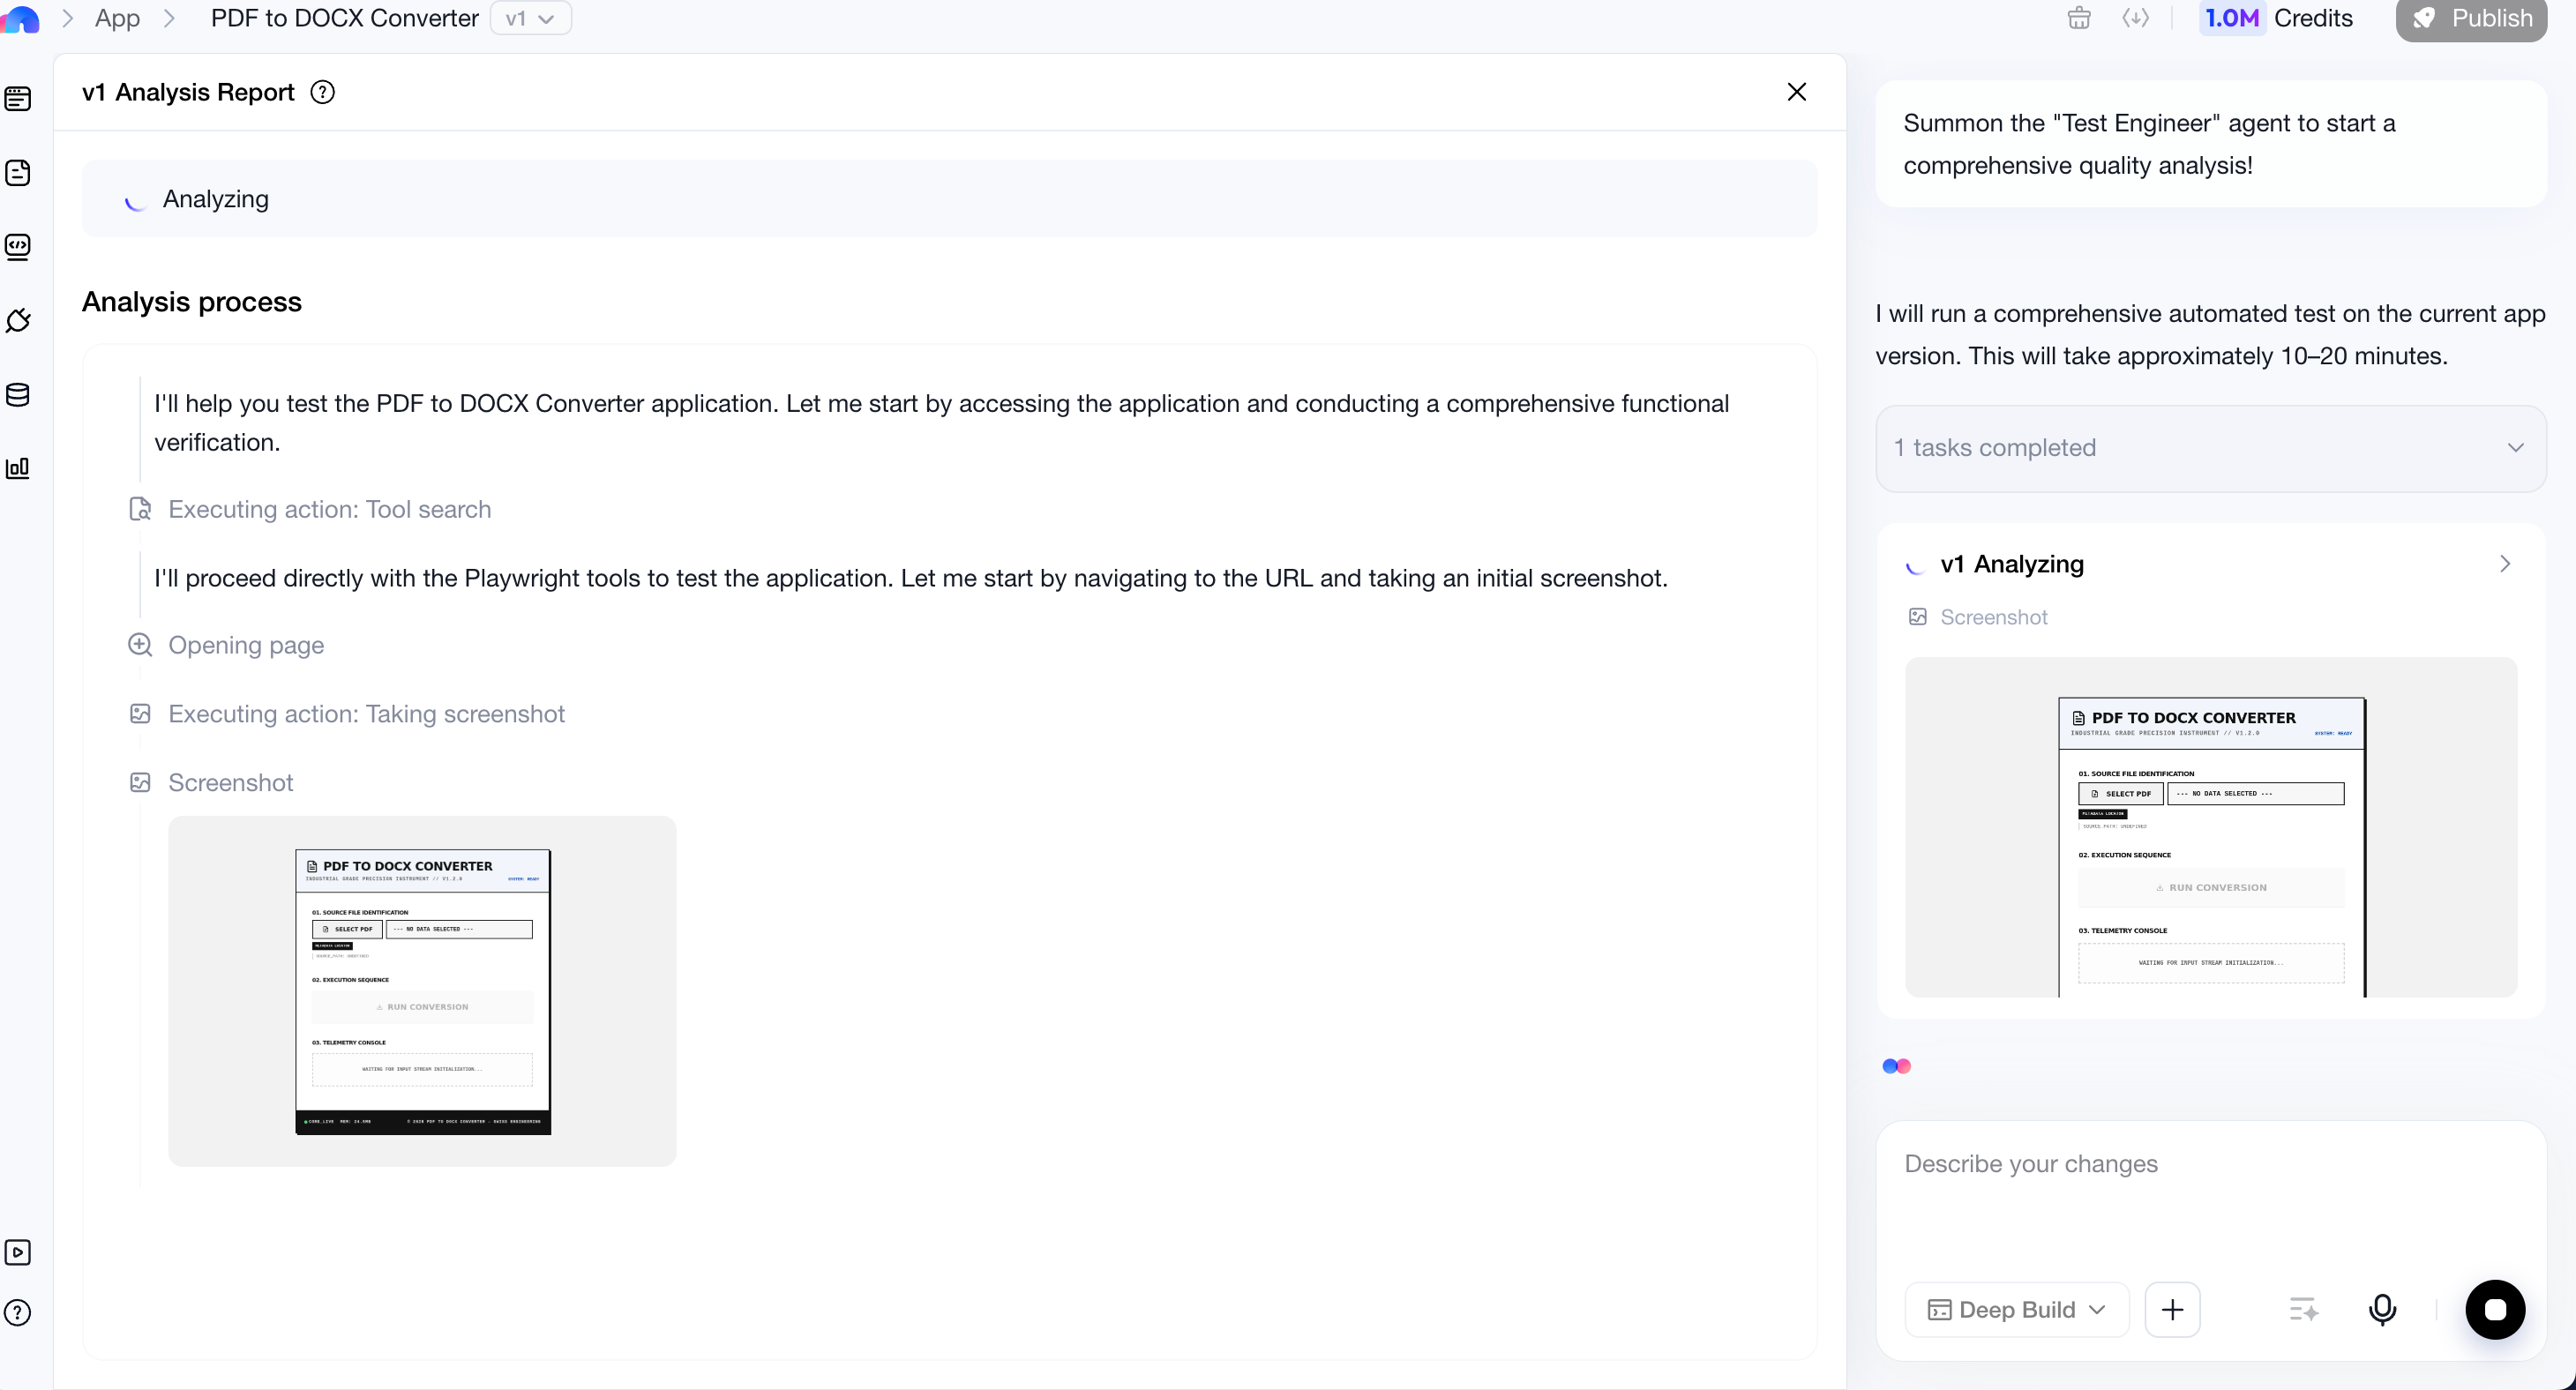The image size is (2576, 1390).
Task: Click the 1.0M Credits indicator
Action: pos(2277,18)
